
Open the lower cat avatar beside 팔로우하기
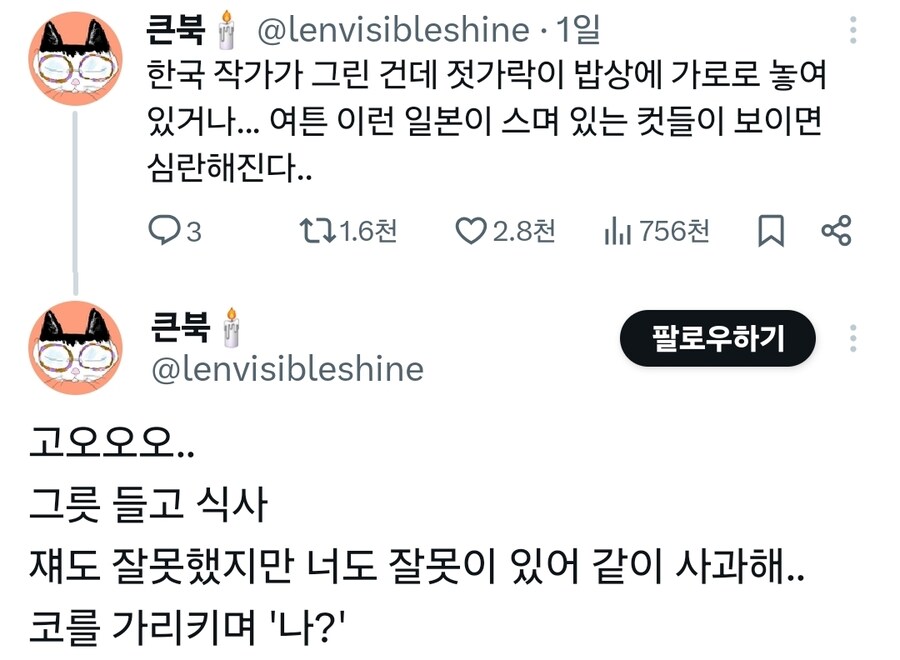point(76,346)
